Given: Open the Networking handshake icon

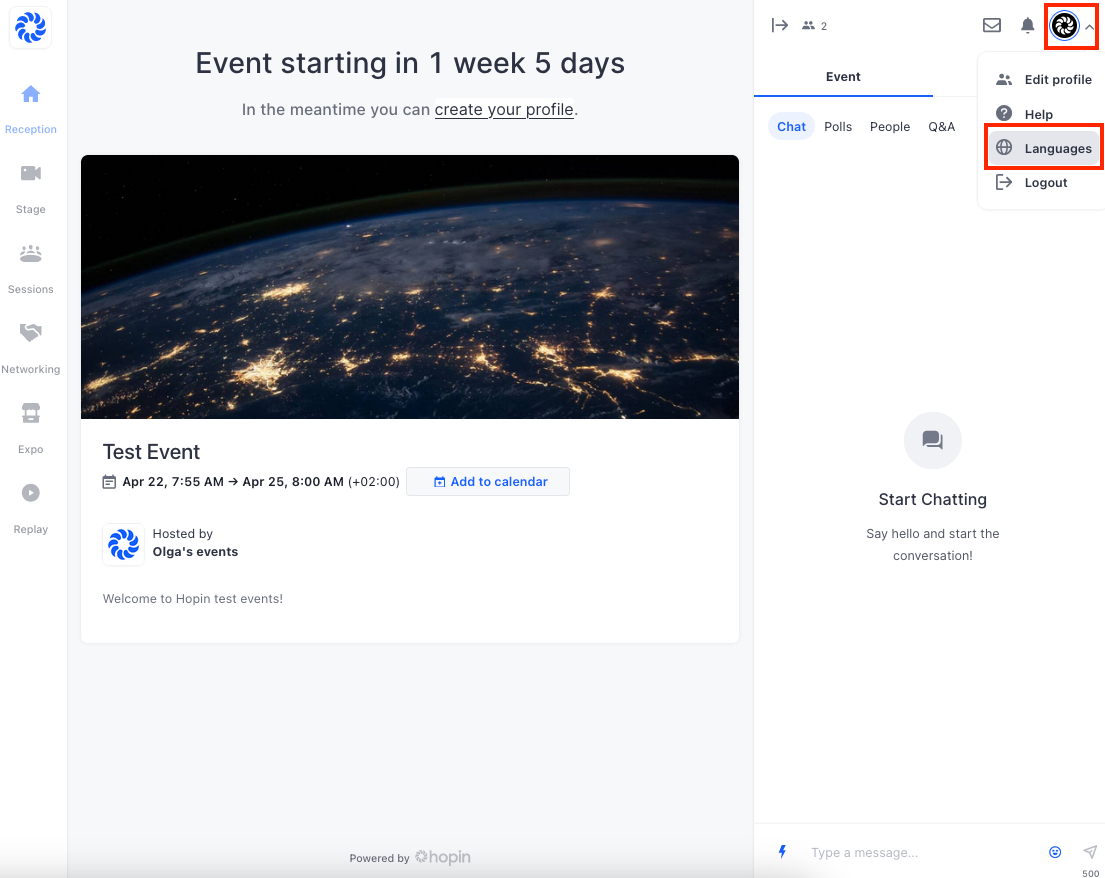Looking at the screenshot, I should click(x=30, y=333).
